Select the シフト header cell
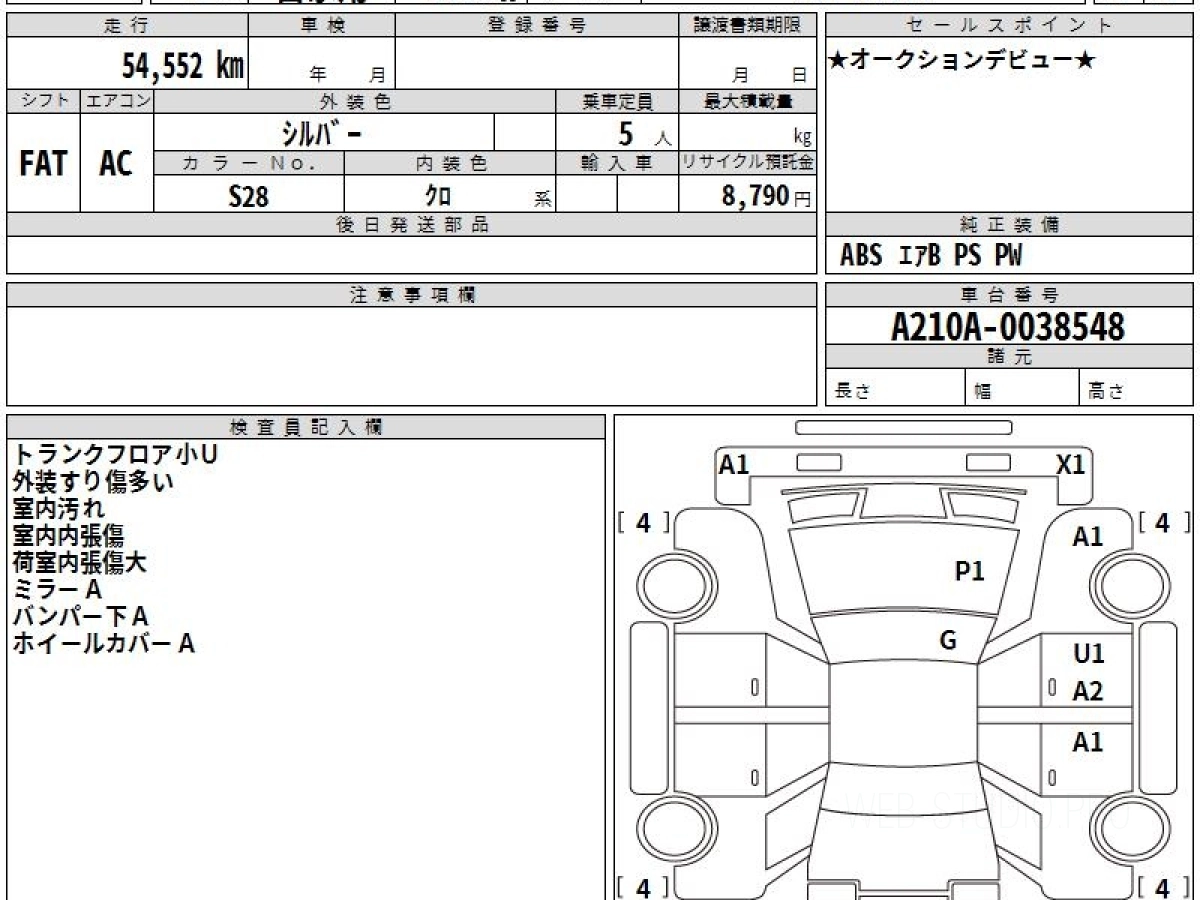The width and height of the screenshot is (1200, 900). [x=43, y=101]
